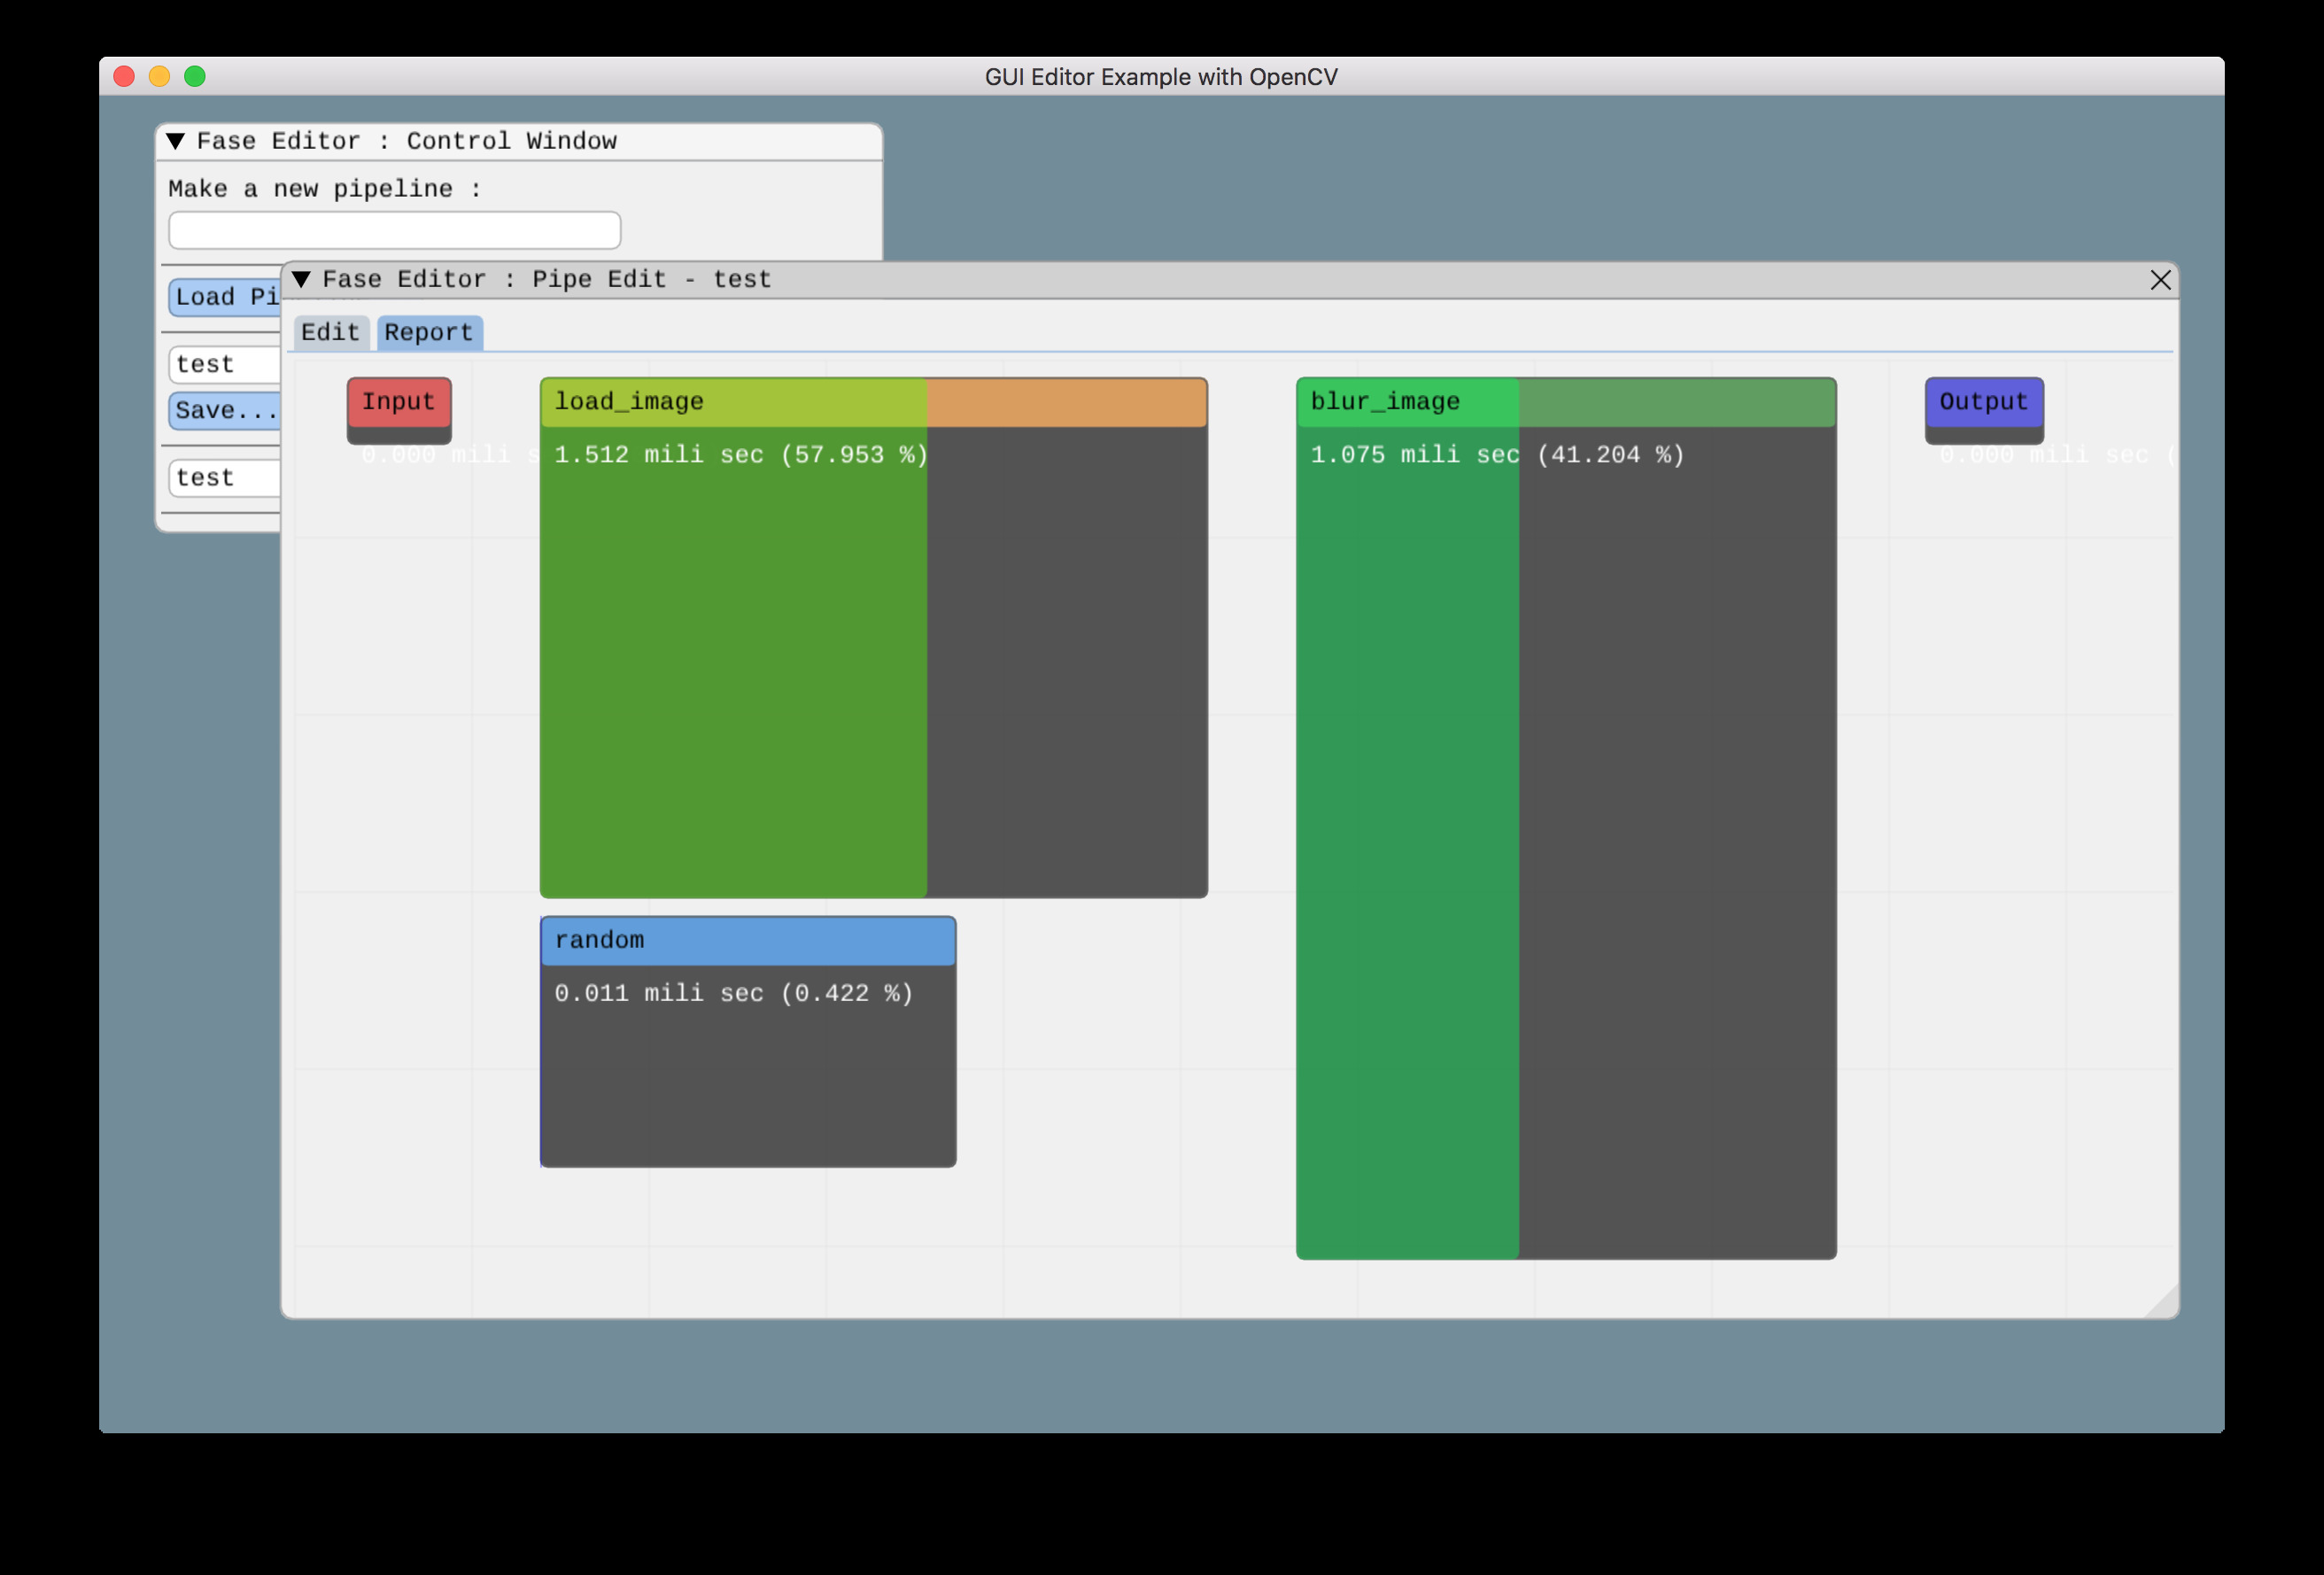Switch to the Edit tab
2324x1575 pixels.
330,332
